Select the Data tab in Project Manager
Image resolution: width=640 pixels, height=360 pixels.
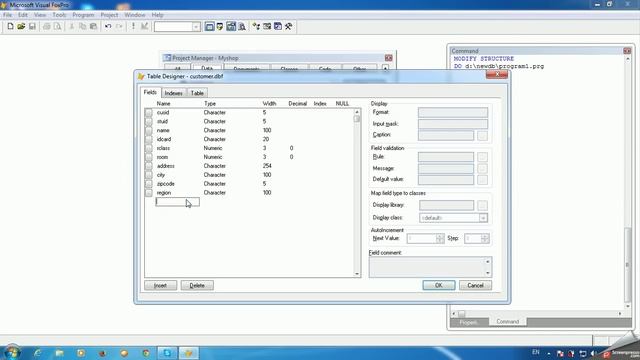(x=207, y=68)
